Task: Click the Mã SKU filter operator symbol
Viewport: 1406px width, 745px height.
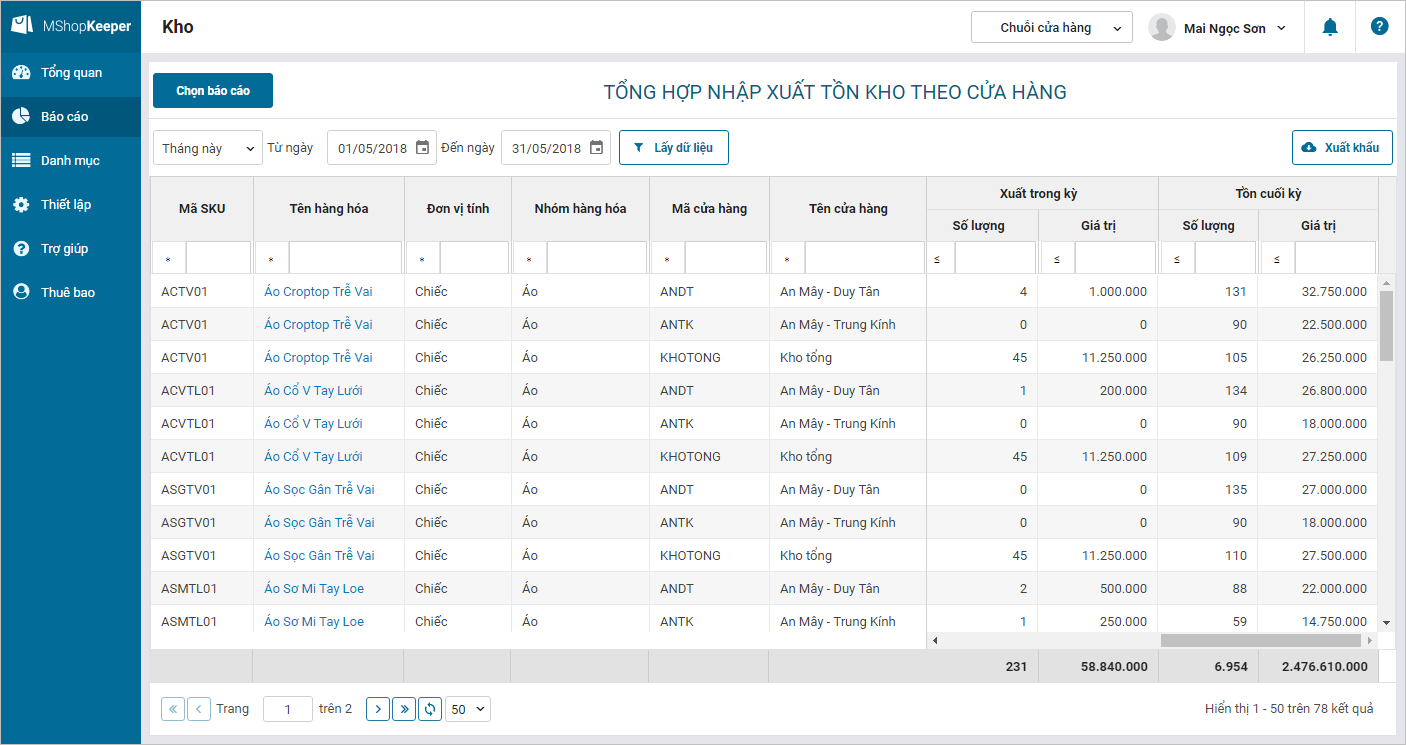Action: [x=168, y=258]
